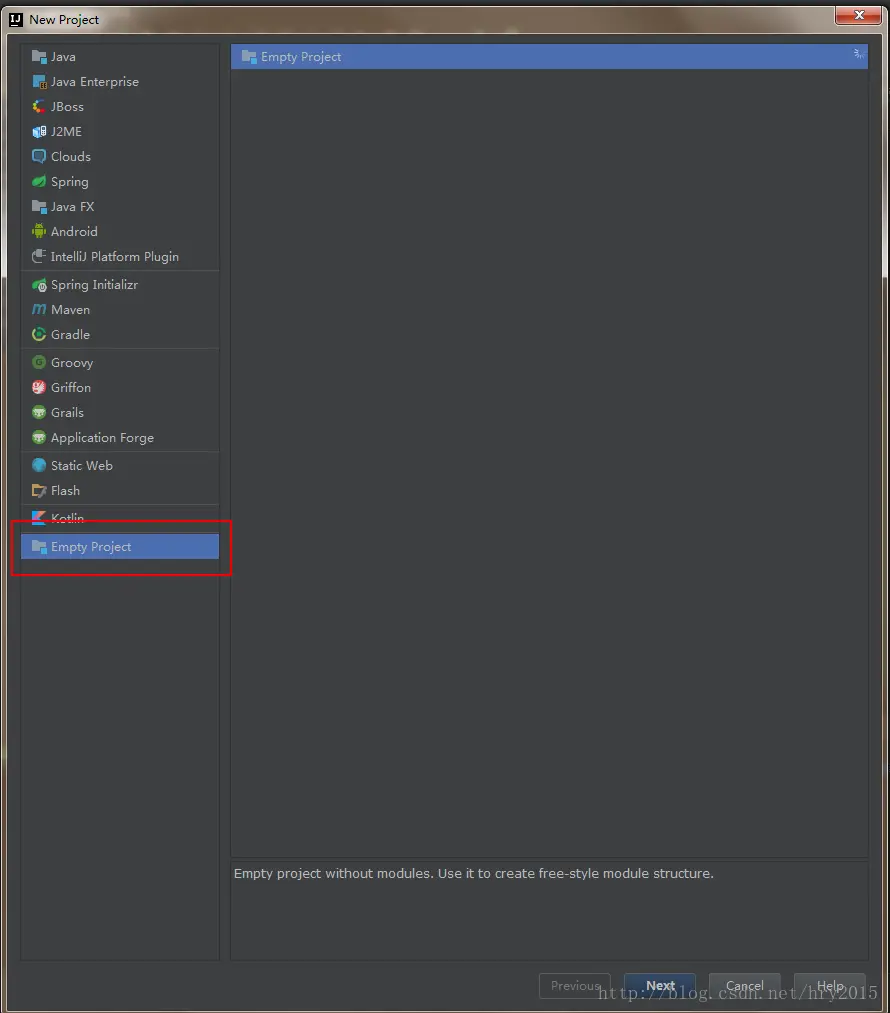This screenshot has height=1013, width=890.
Task: Click the Java folder icon
Action: click(39, 57)
